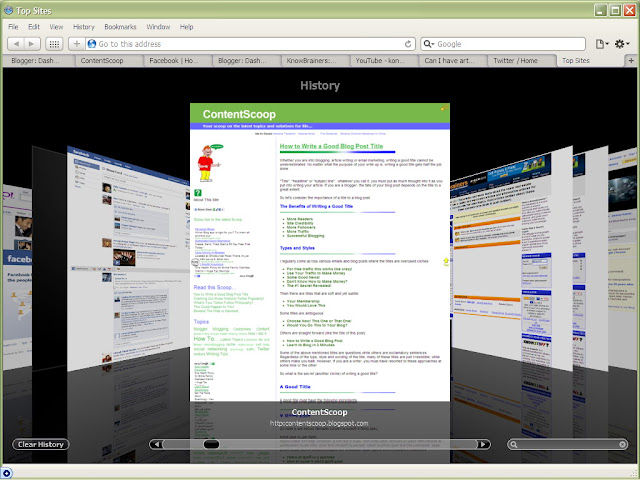Switch to the YouTube tab
Viewport: 640px width, 480px height.
click(384, 60)
